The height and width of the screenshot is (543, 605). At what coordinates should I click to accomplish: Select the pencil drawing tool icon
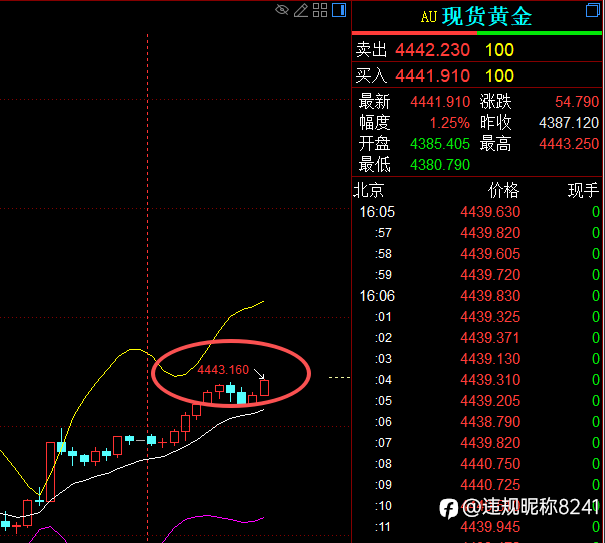click(301, 10)
